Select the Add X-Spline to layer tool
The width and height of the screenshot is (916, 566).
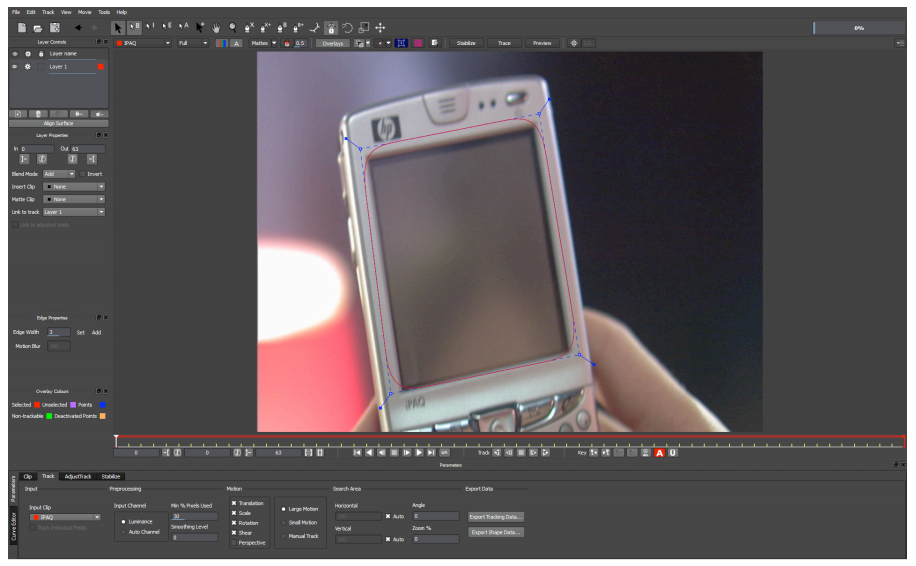[265, 27]
